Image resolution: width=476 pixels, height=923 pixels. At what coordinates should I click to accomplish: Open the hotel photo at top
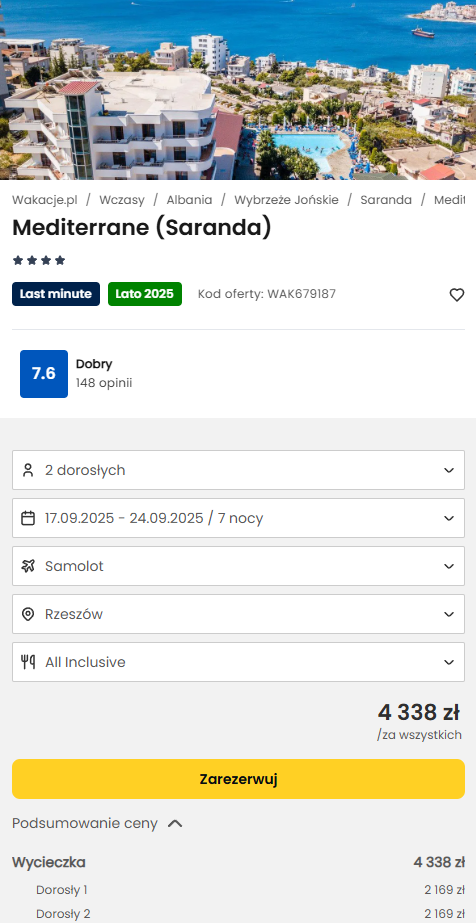[x=238, y=89]
